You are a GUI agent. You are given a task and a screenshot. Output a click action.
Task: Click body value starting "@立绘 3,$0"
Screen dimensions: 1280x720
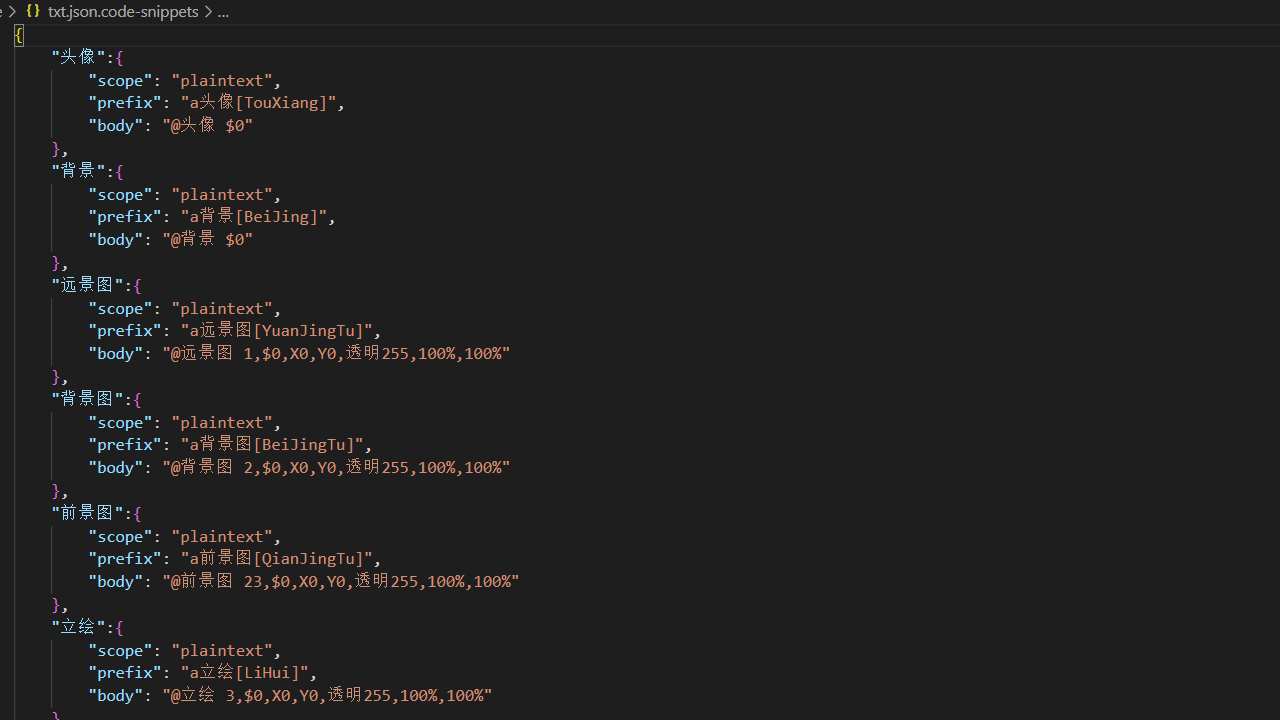[x=327, y=695]
